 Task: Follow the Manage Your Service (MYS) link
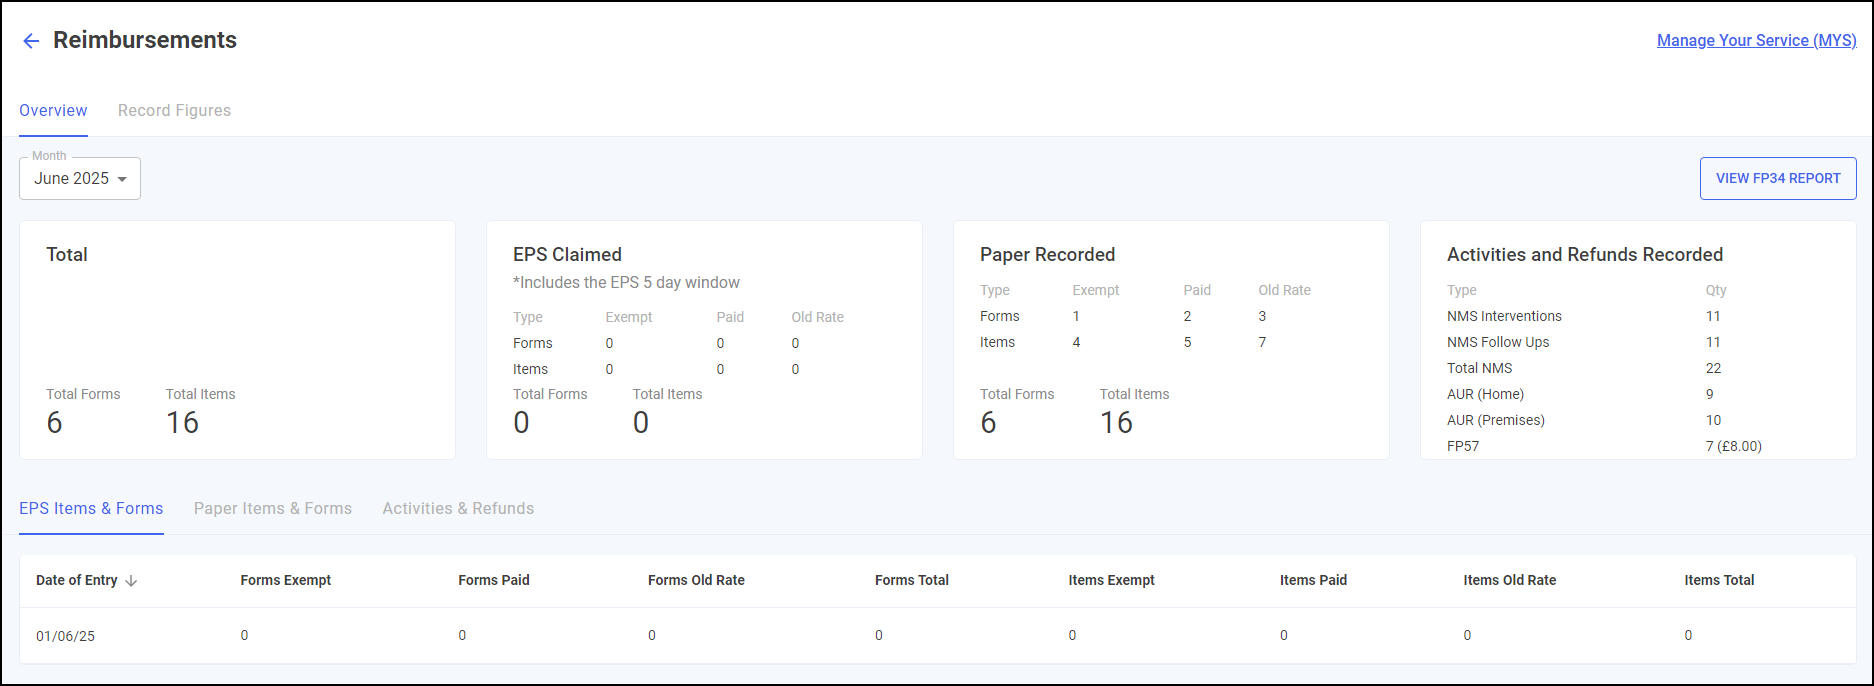coord(1756,41)
